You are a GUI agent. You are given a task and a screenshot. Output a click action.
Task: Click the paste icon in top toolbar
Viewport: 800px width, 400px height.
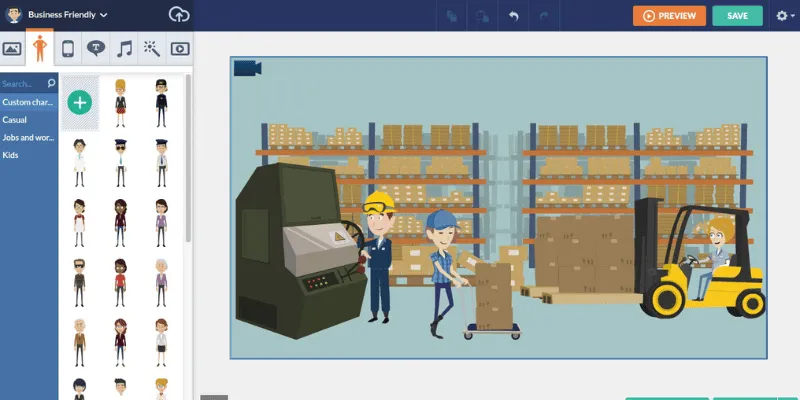point(483,16)
